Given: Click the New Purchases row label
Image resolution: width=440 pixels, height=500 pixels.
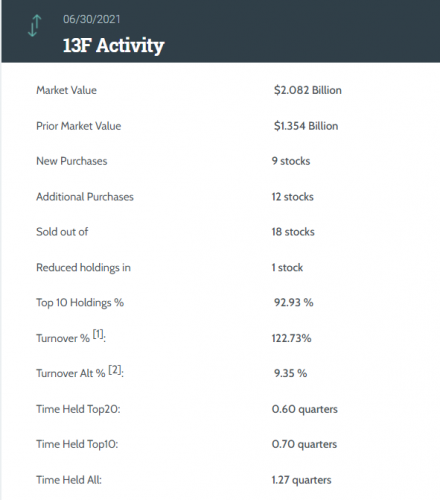Looking at the screenshot, I should tap(72, 161).
